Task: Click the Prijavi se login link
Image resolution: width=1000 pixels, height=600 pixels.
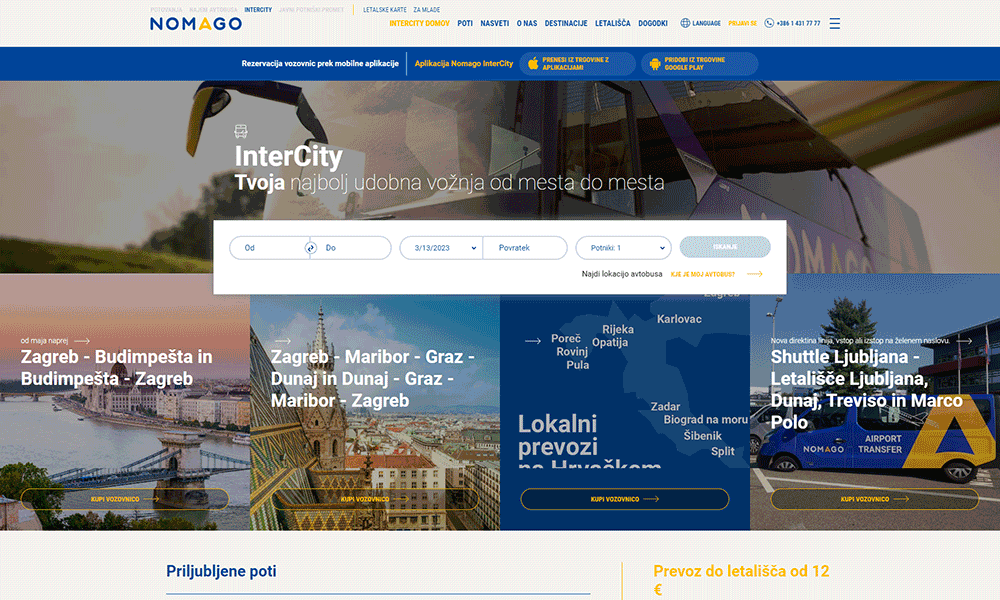Action: click(x=743, y=24)
